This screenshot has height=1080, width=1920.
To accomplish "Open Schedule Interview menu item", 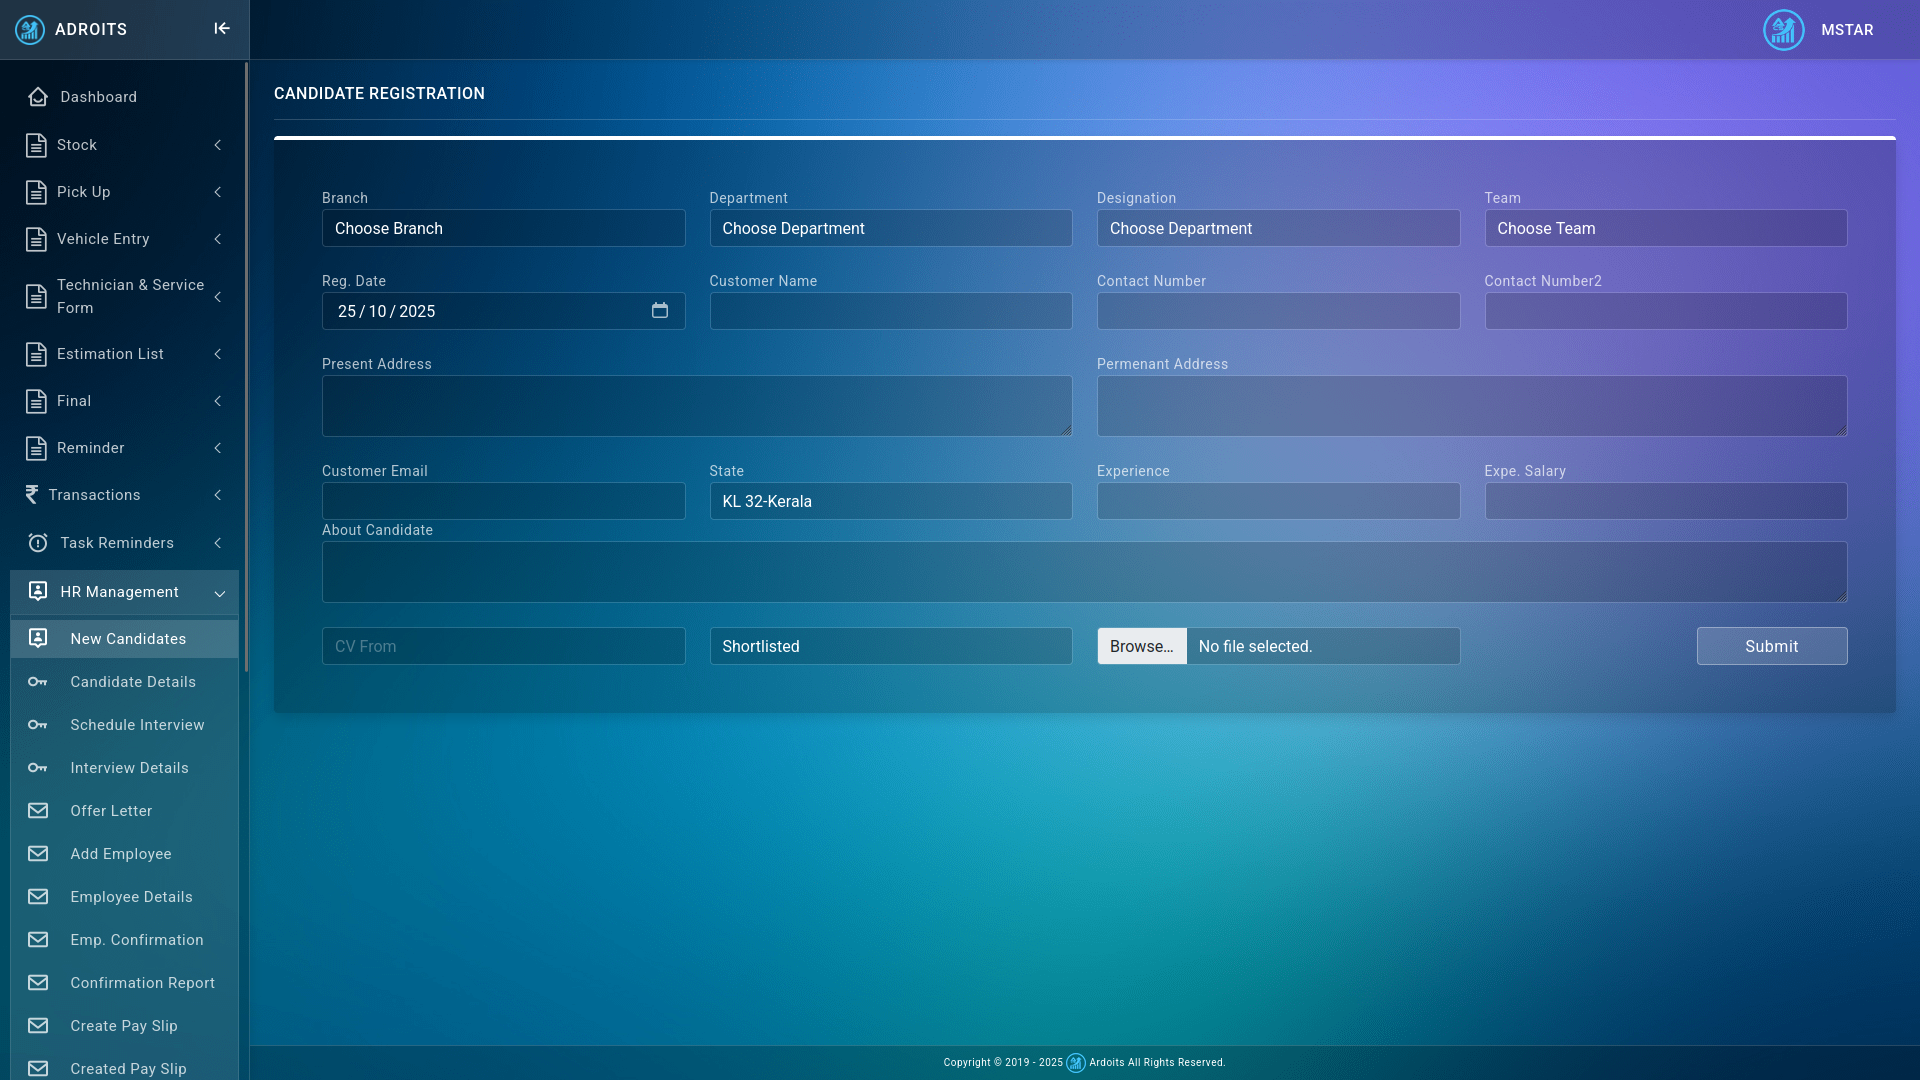I will 137,725.
